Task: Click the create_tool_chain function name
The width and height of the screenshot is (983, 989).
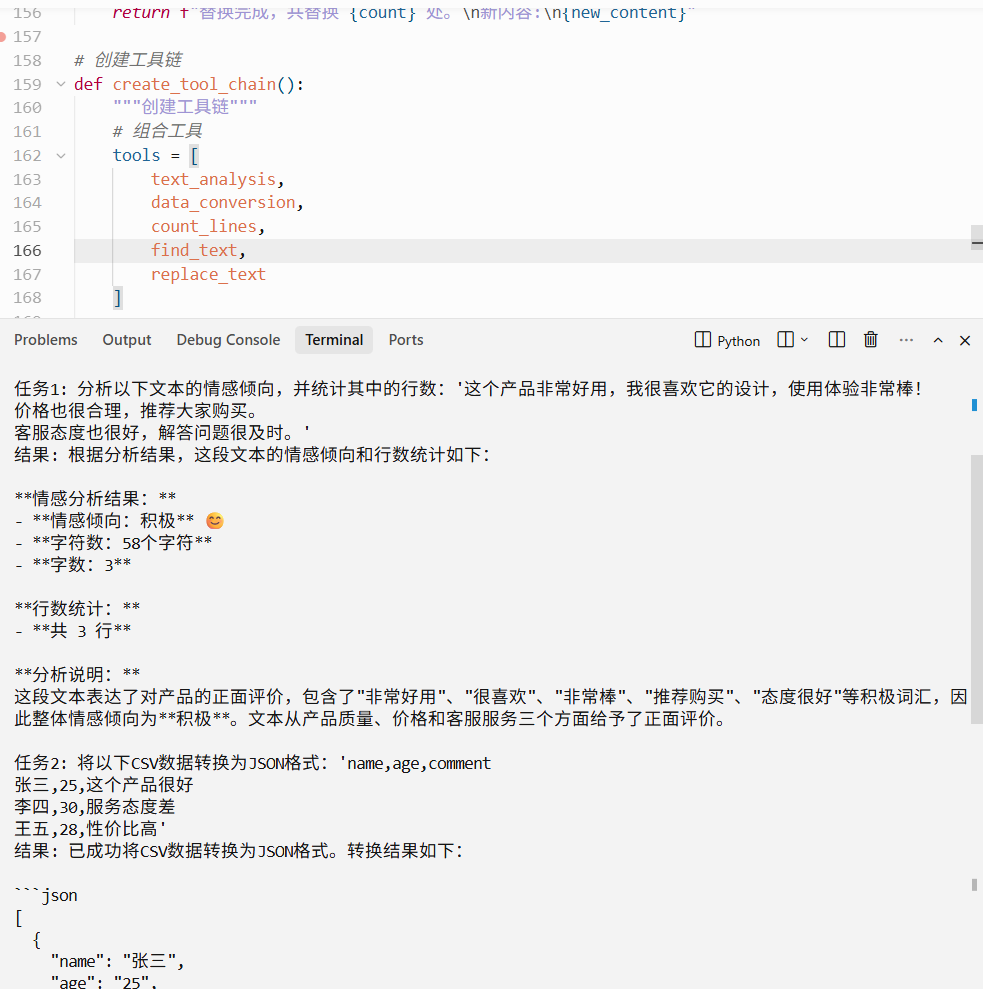Action: (x=194, y=85)
